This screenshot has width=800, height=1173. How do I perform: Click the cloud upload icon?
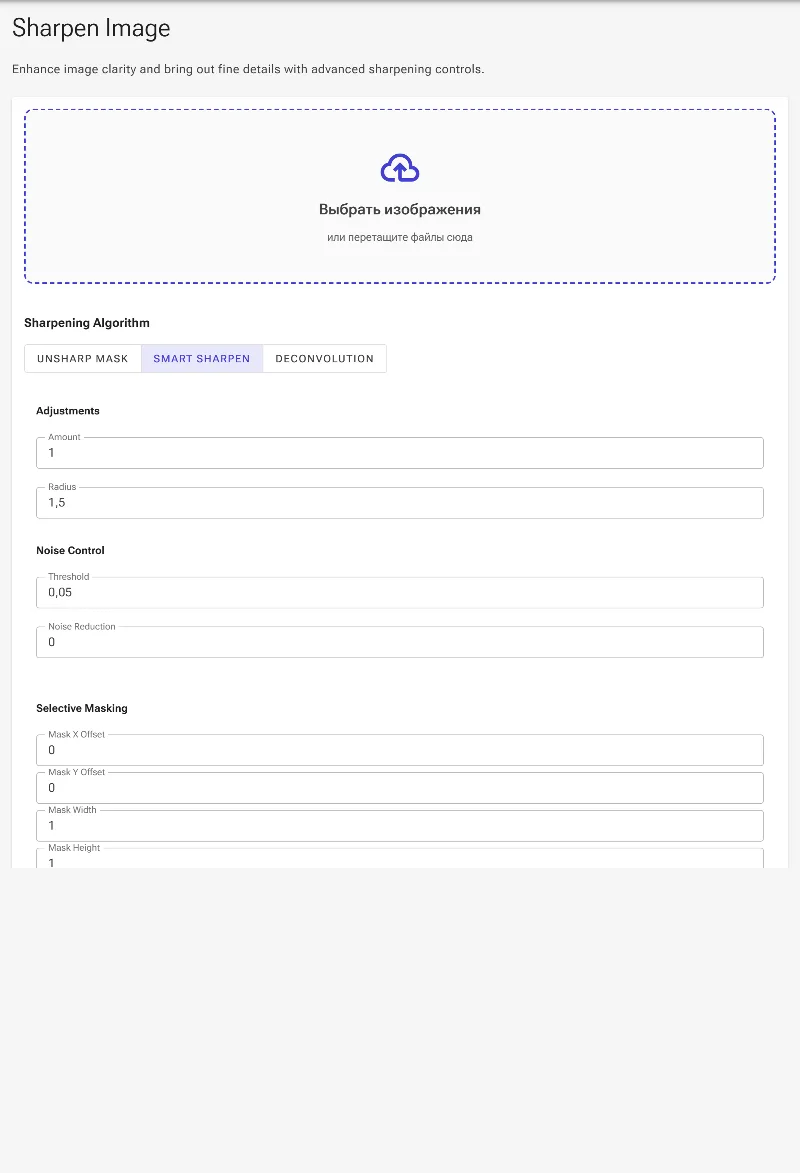tap(400, 168)
